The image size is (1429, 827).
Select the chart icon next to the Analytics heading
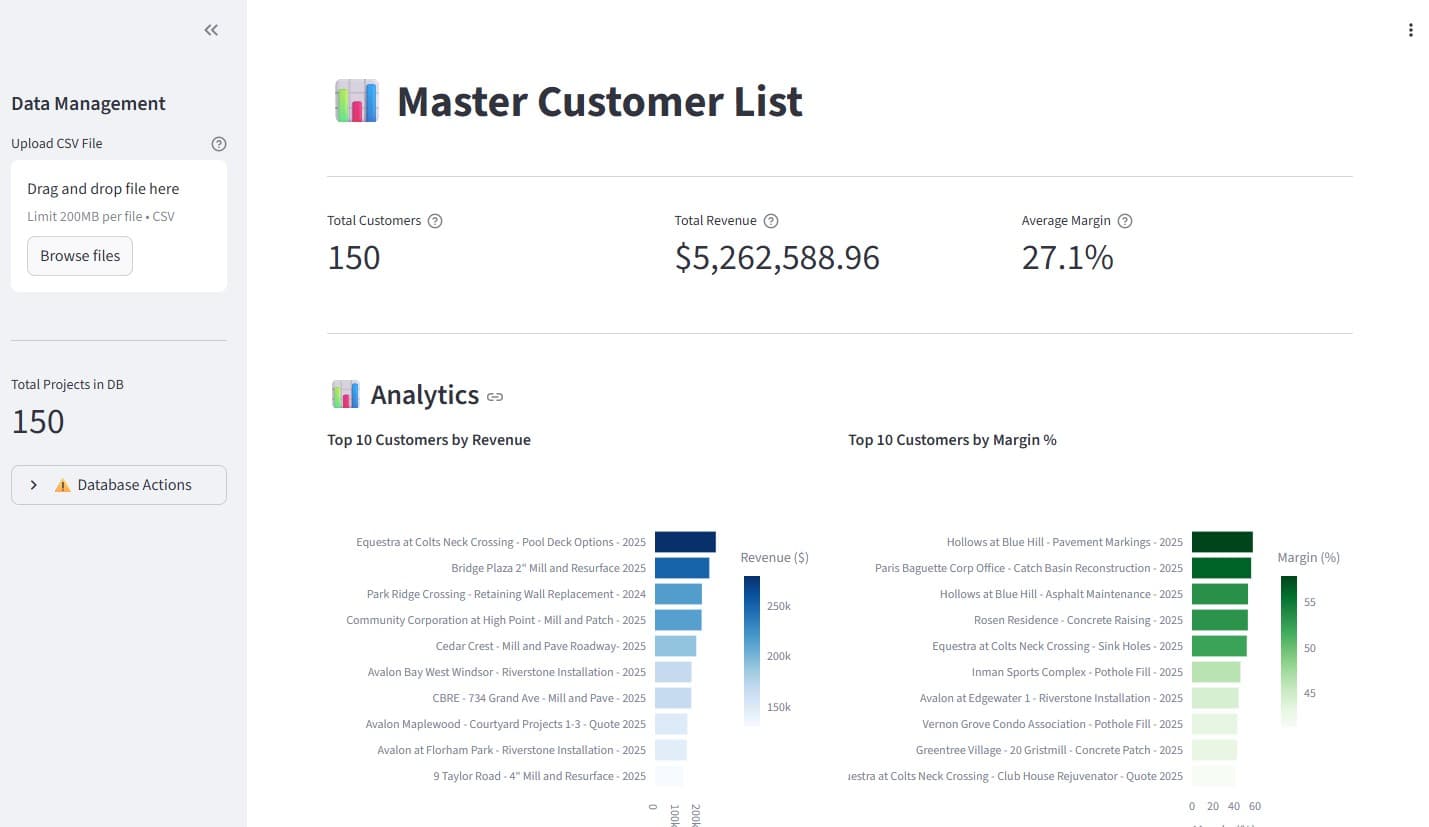[345, 394]
